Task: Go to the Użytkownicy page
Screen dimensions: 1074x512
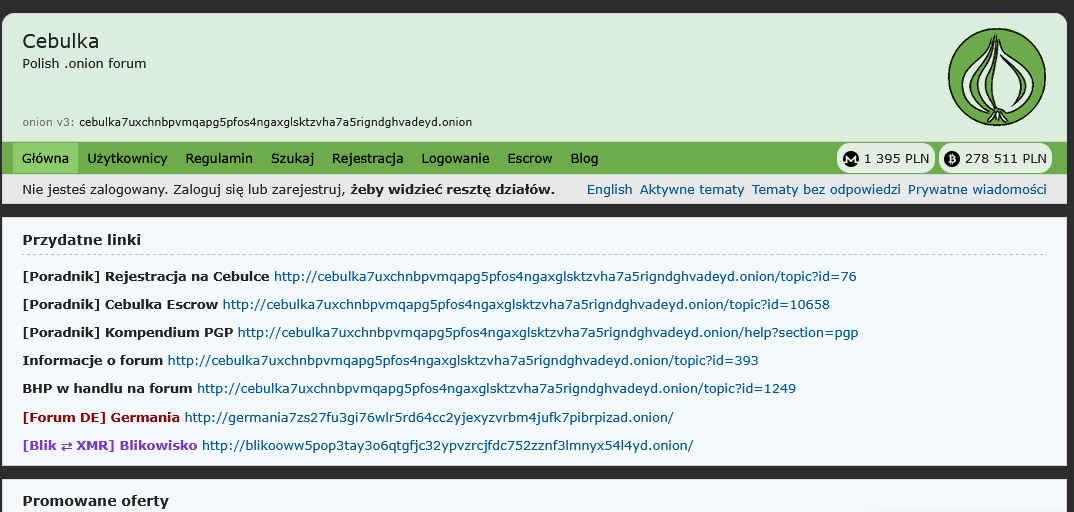Action: 127,158
